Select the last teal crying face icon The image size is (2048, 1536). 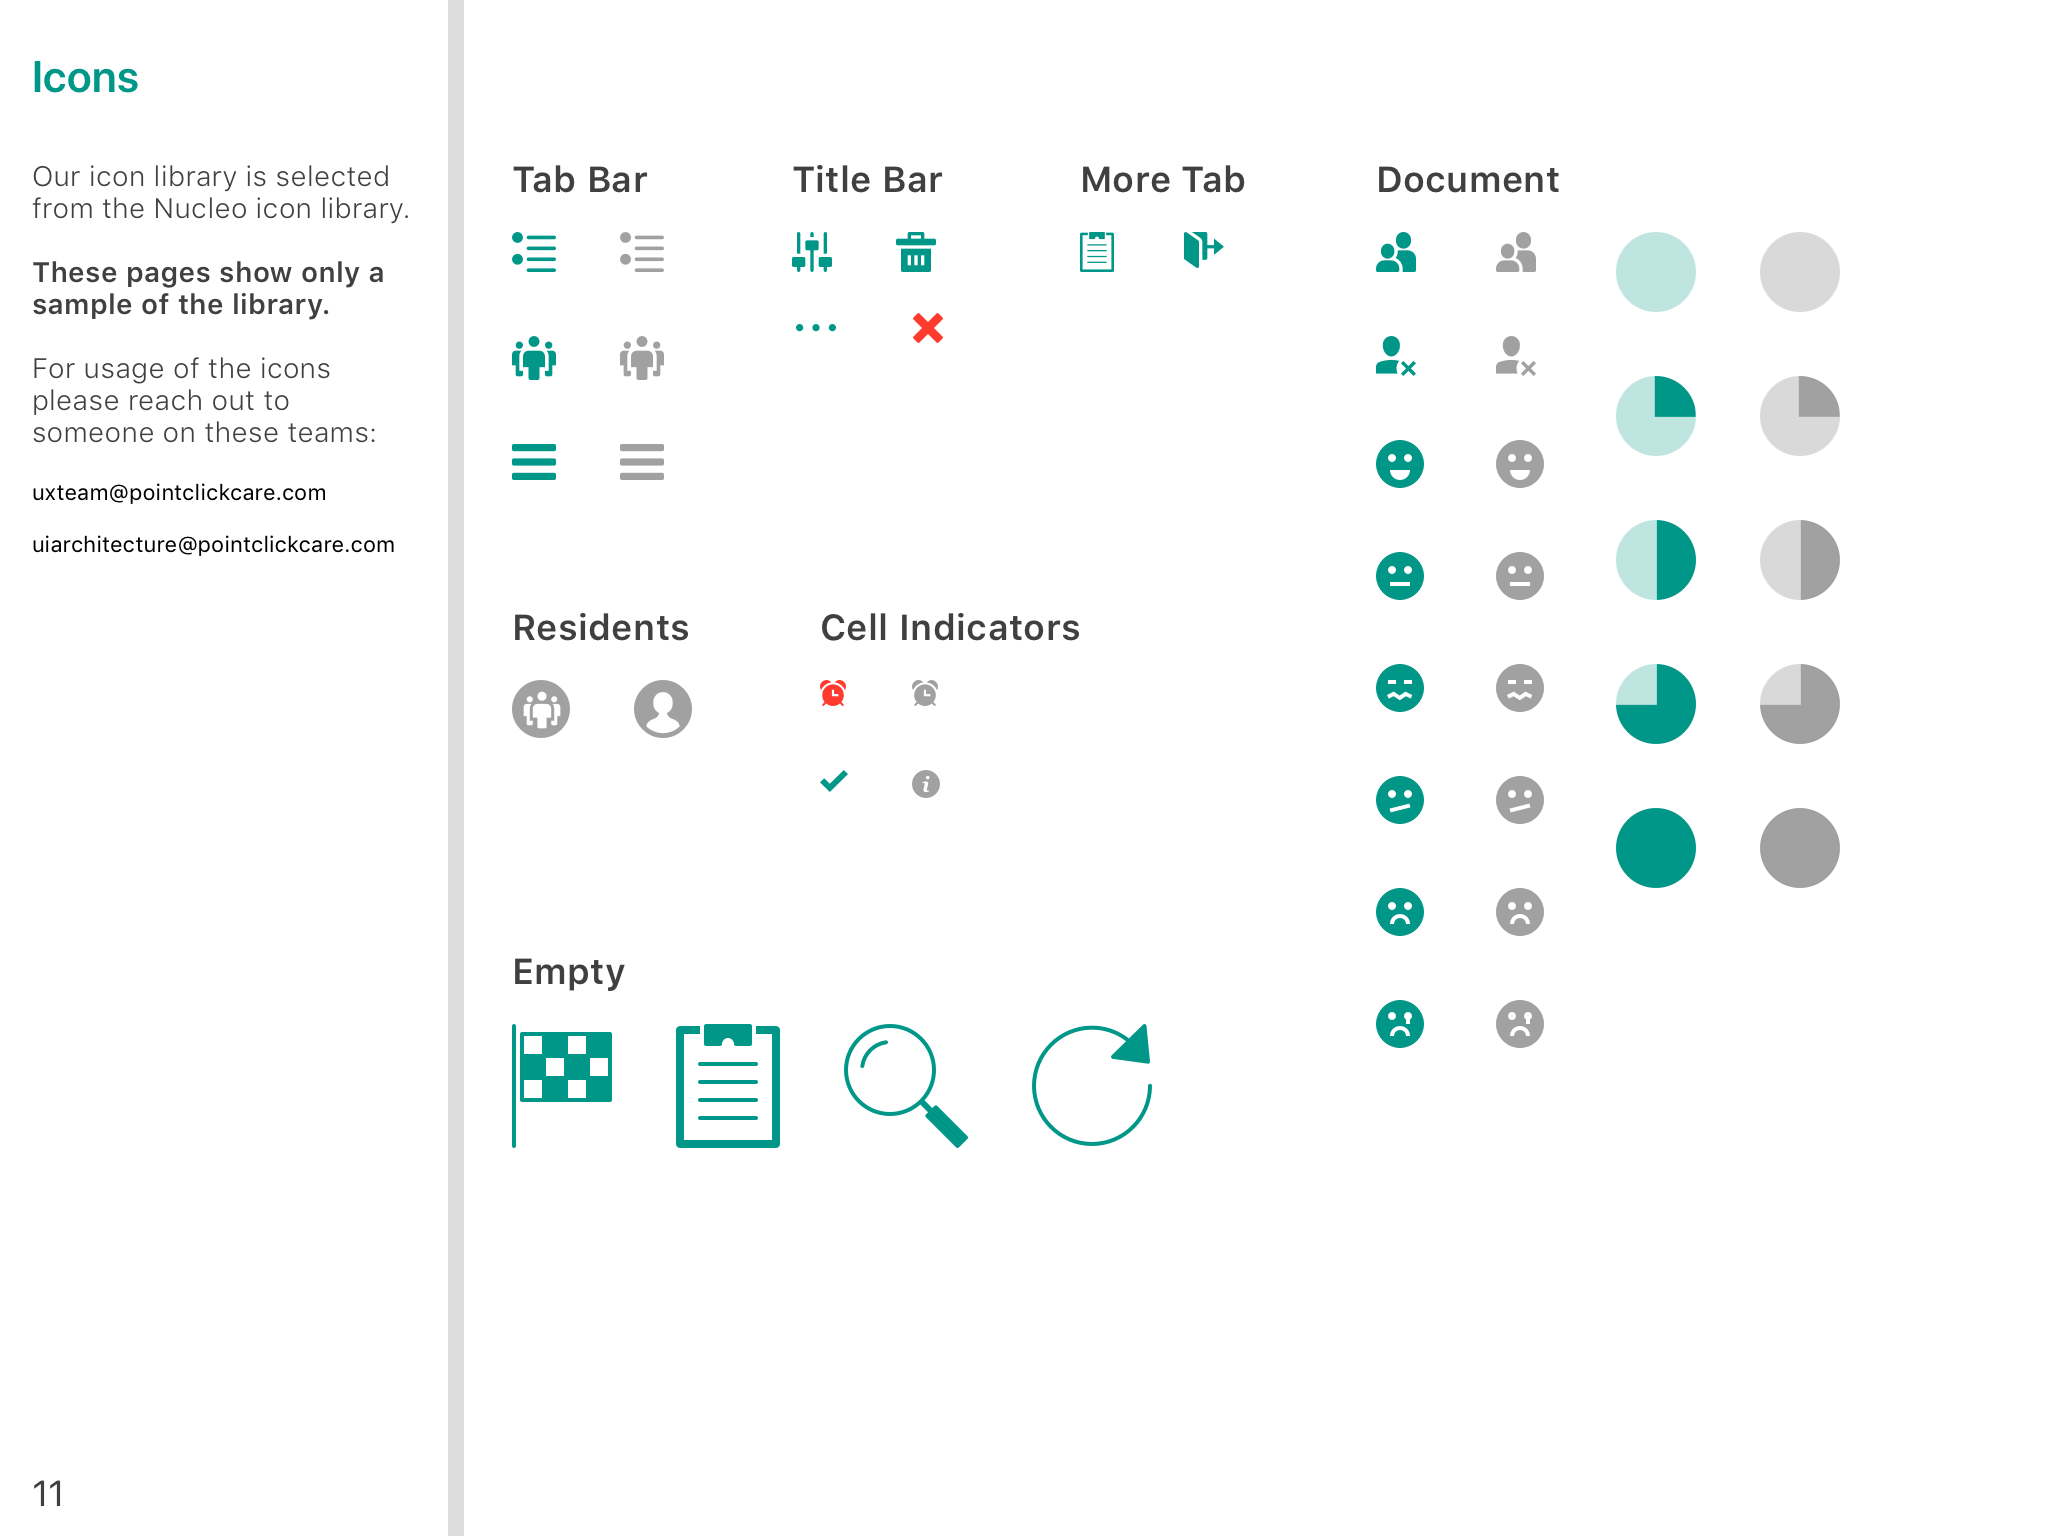1400,1024
